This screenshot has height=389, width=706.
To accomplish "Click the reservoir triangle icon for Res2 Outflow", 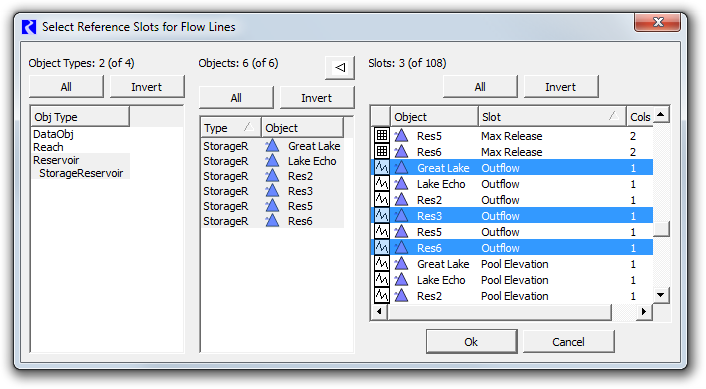I will [x=401, y=199].
